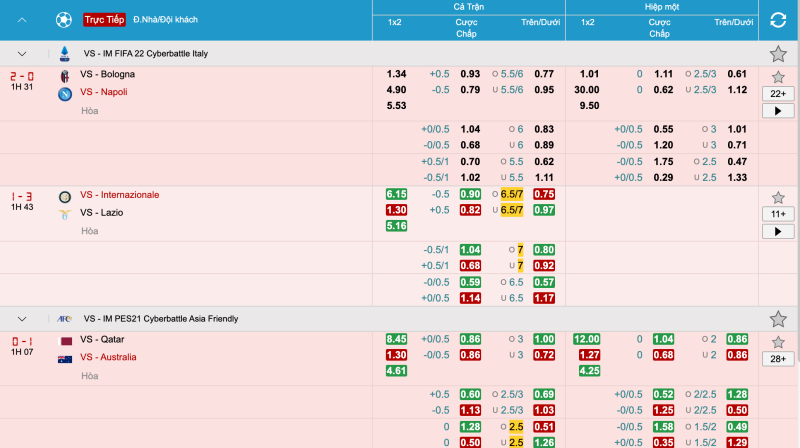Open 28+ more markets for Qatar match

[x=778, y=359]
